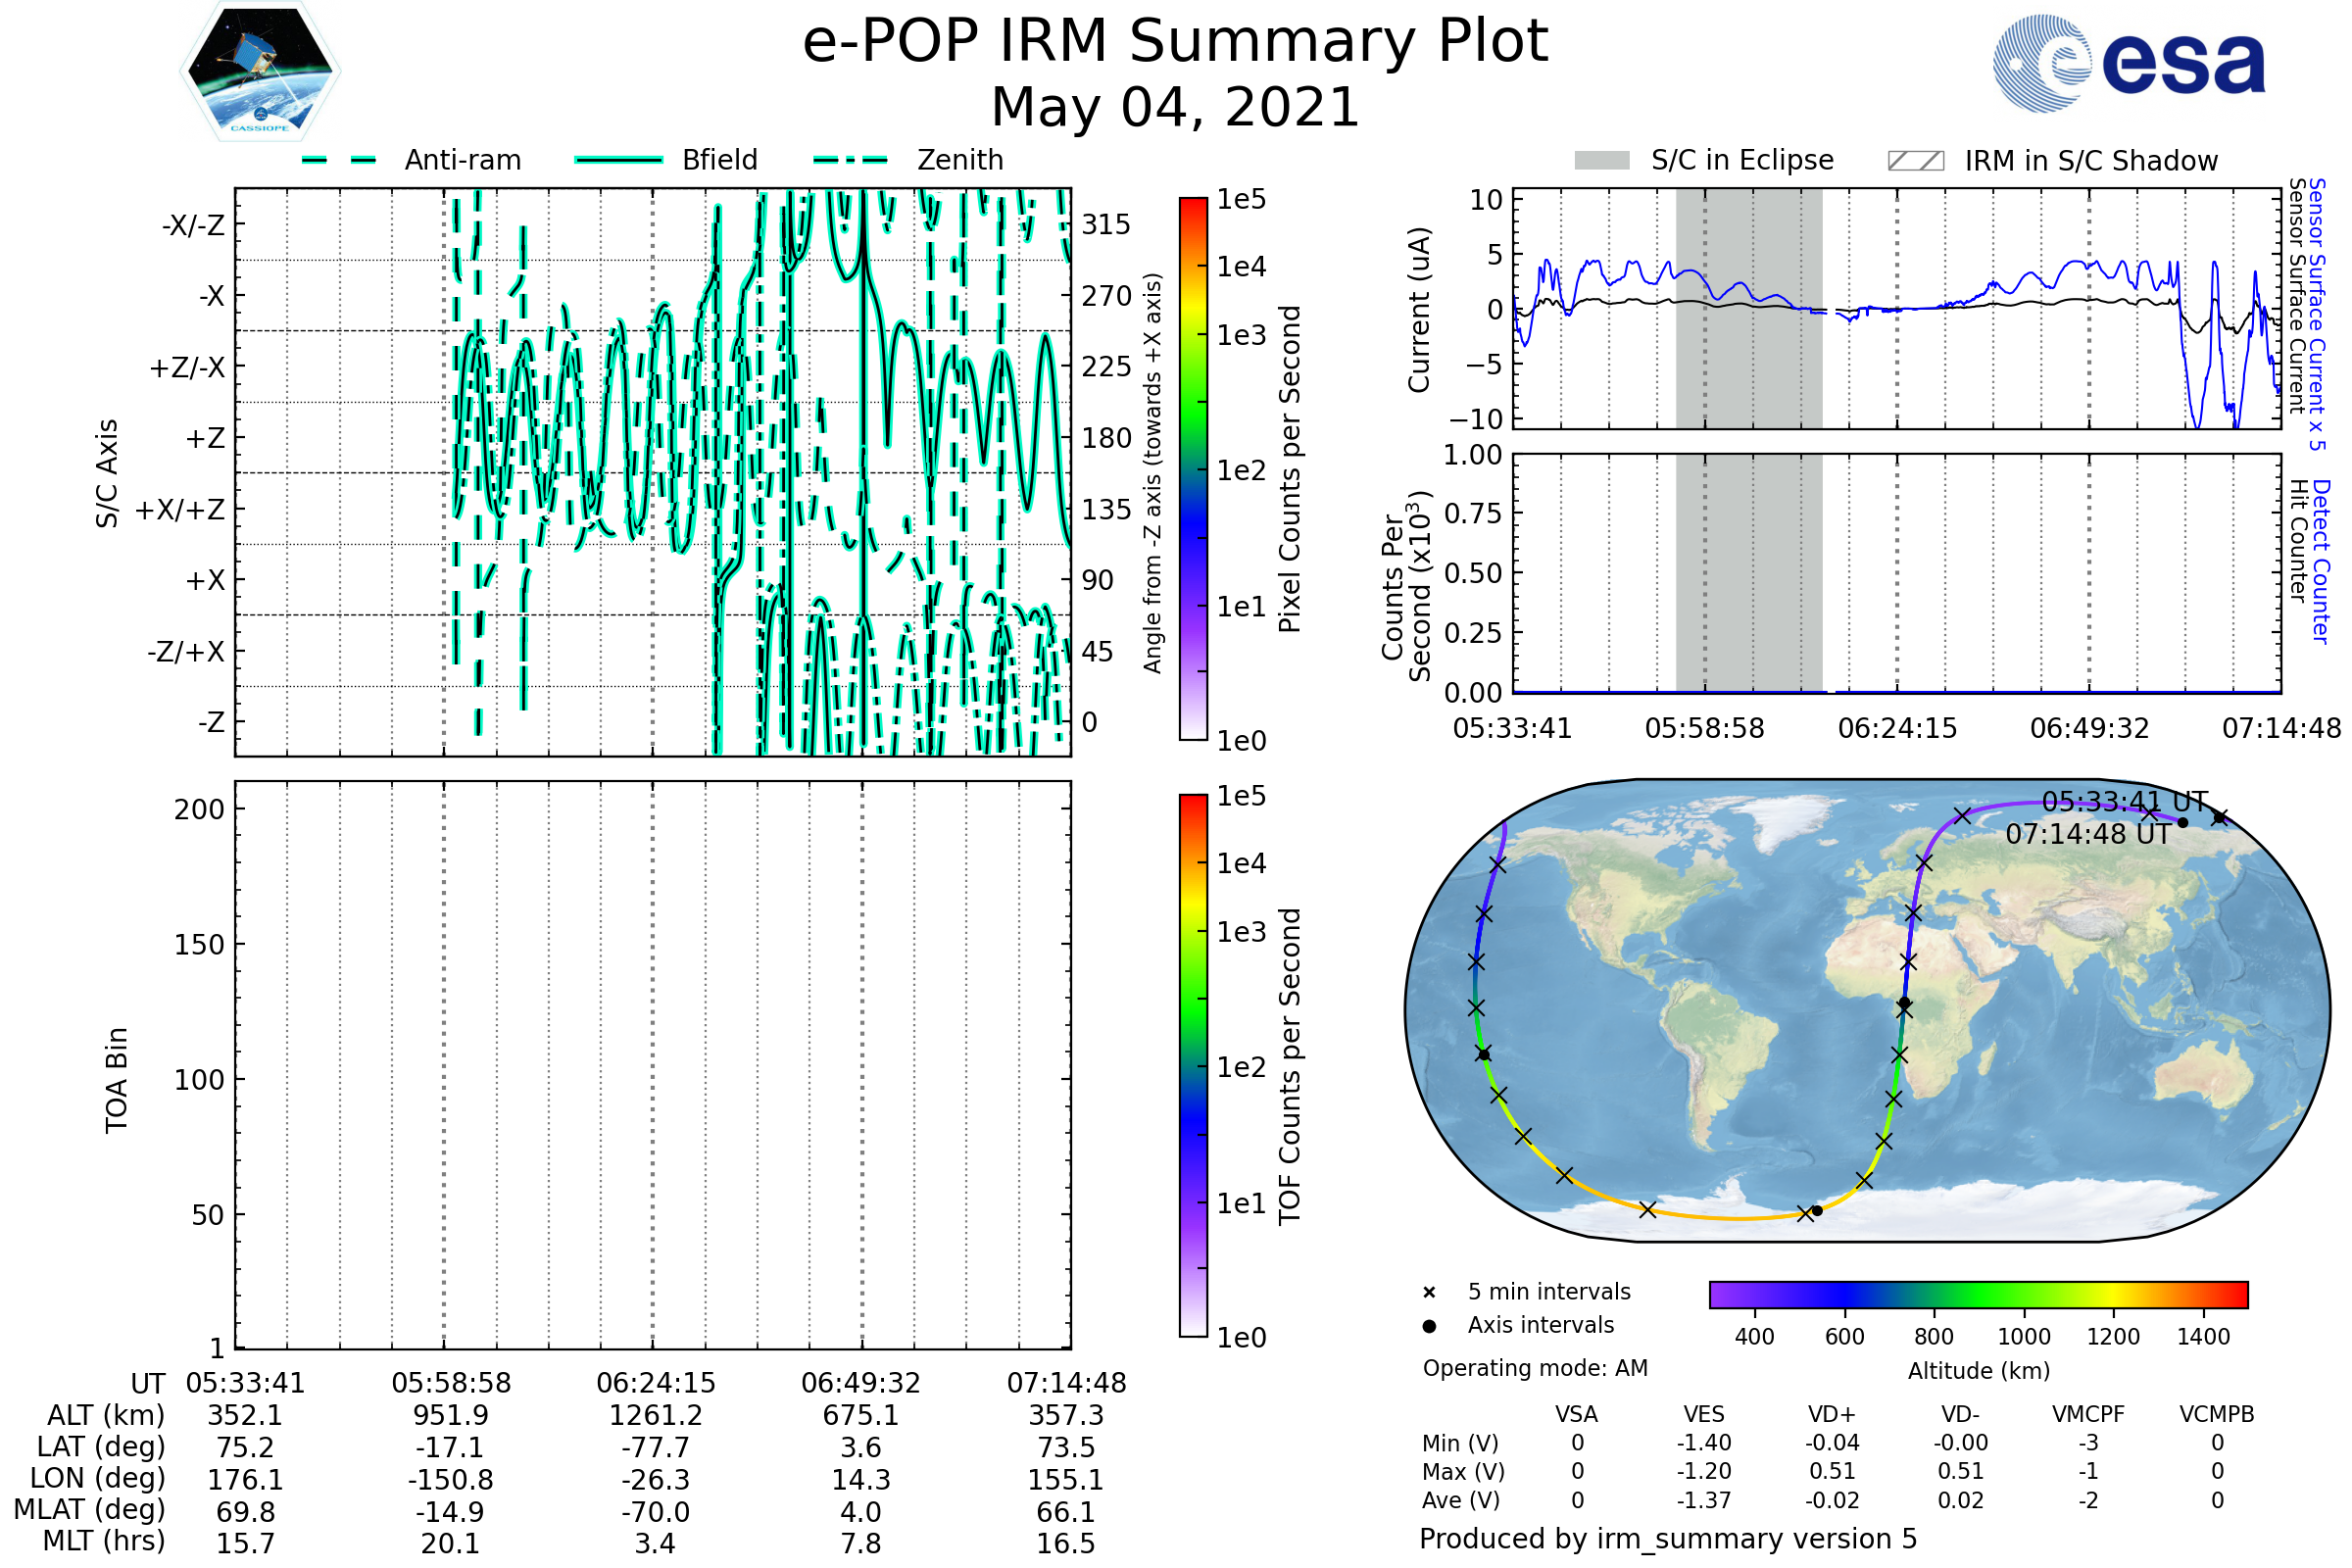Image resolution: width=2352 pixels, height=1568 pixels.
Task: Click the 07:14:48 UT label on map
Action: click(x=2088, y=834)
